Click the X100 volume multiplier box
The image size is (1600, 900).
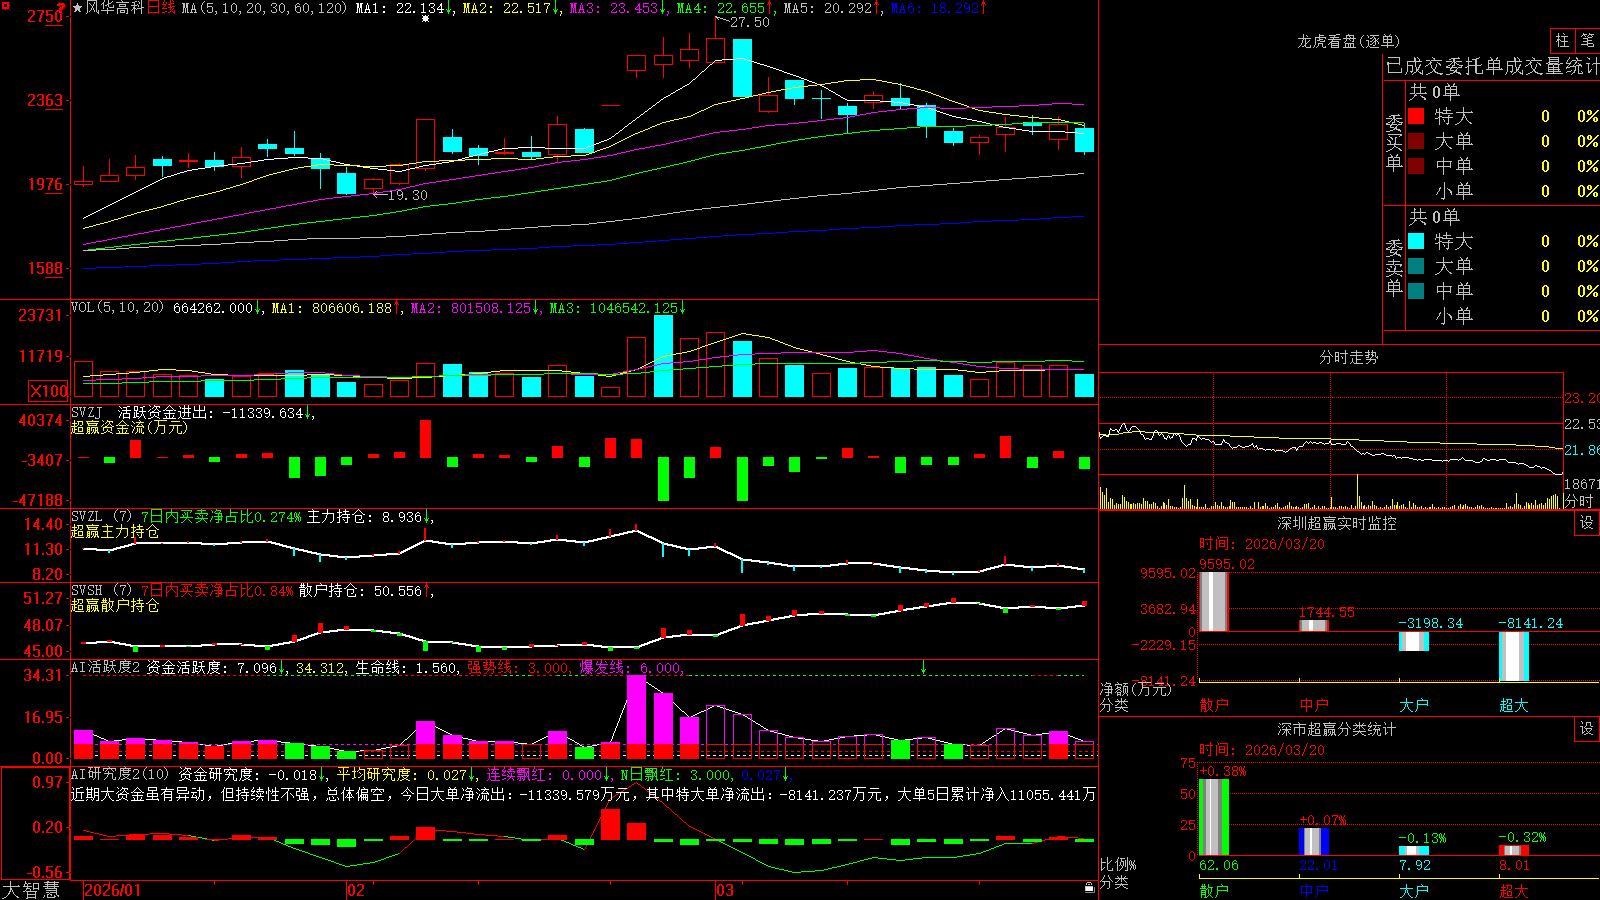(x=48, y=392)
